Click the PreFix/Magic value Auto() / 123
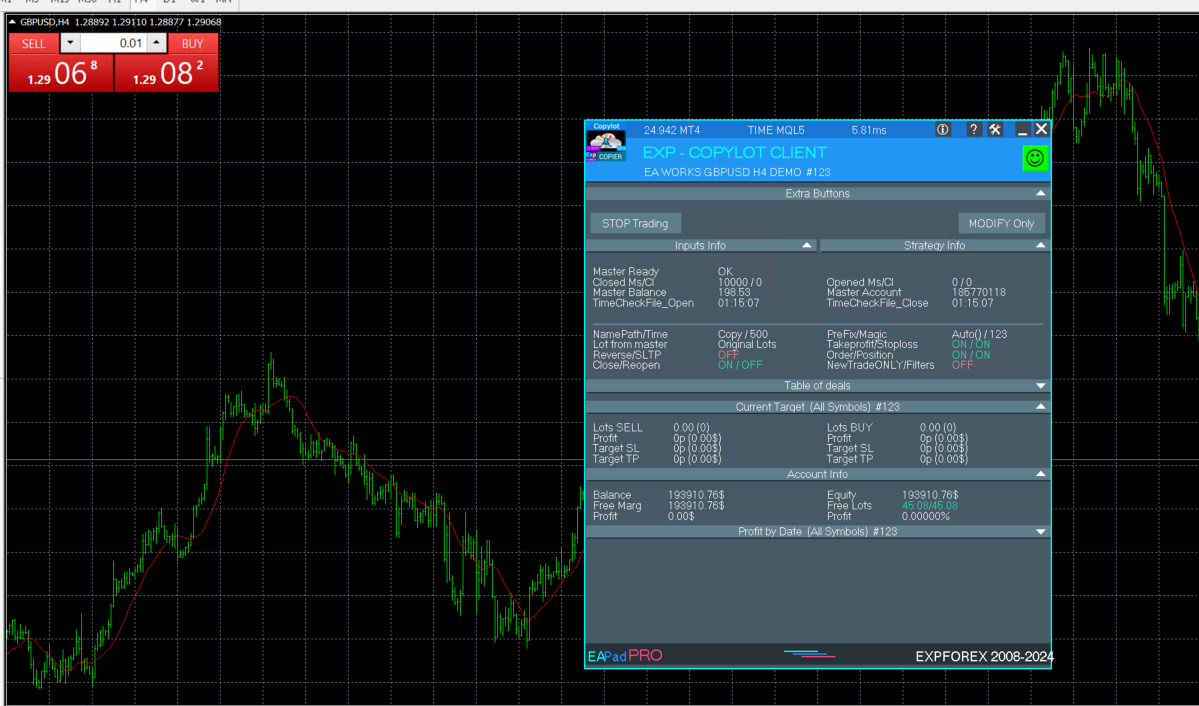The width and height of the screenshot is (1199, 706). point(979,334)
